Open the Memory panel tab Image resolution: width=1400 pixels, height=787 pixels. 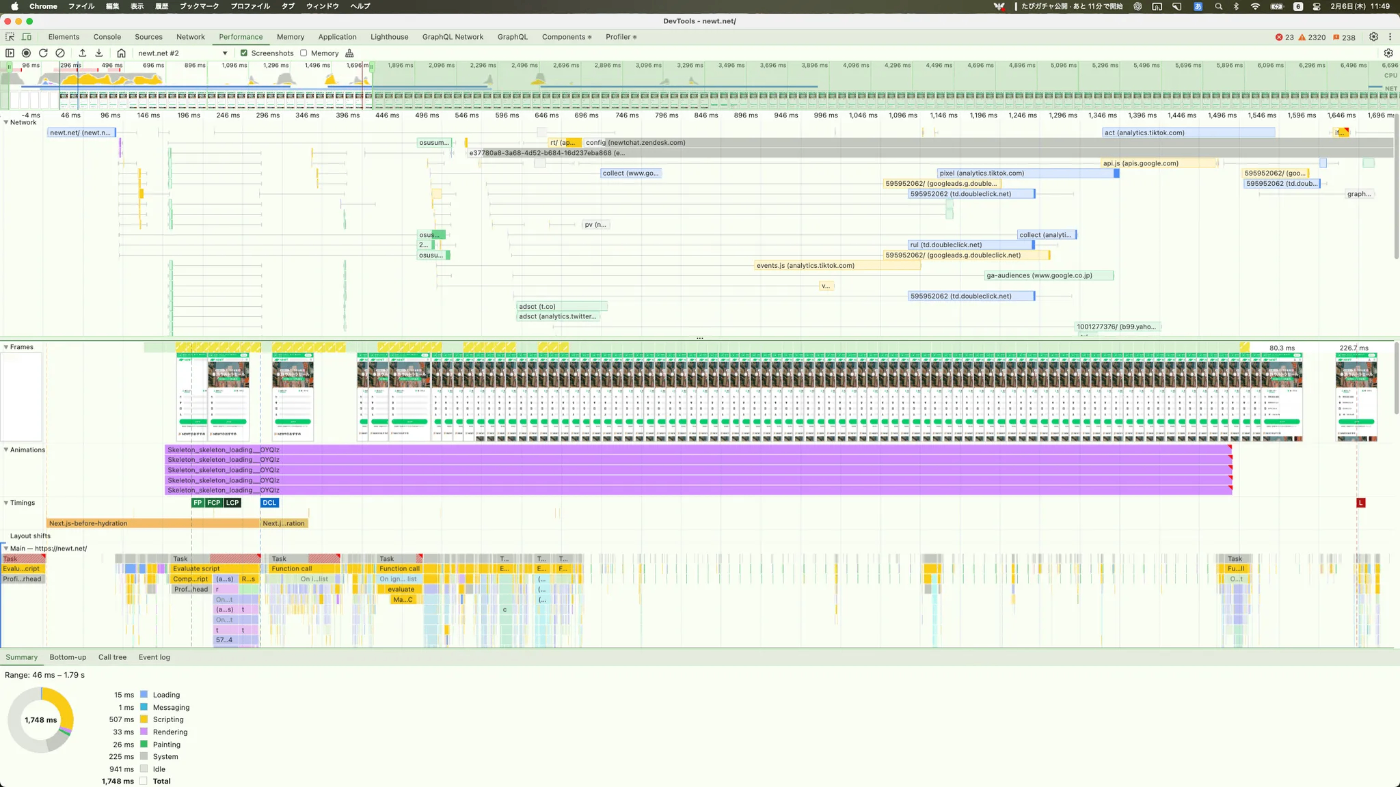click(x=290, y=37)
